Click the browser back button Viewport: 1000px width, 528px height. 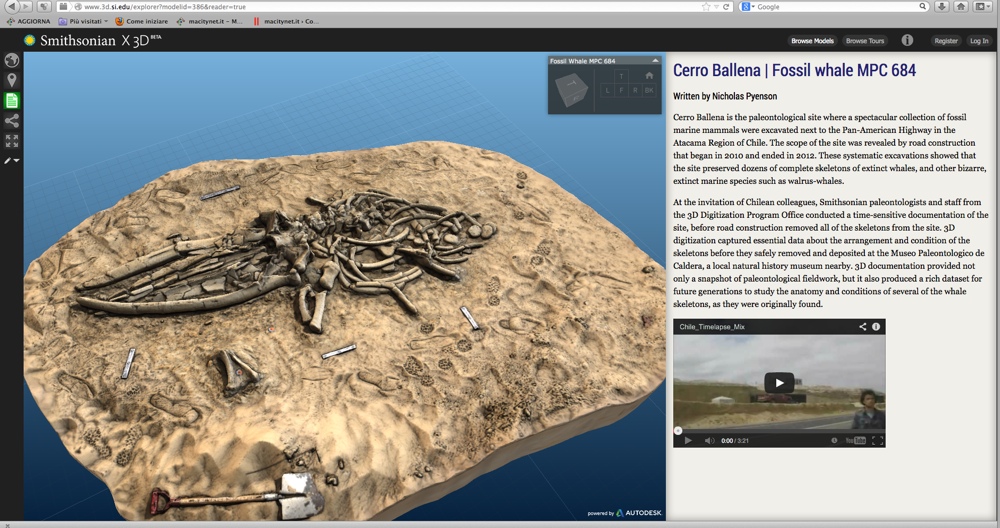(10, 6)
